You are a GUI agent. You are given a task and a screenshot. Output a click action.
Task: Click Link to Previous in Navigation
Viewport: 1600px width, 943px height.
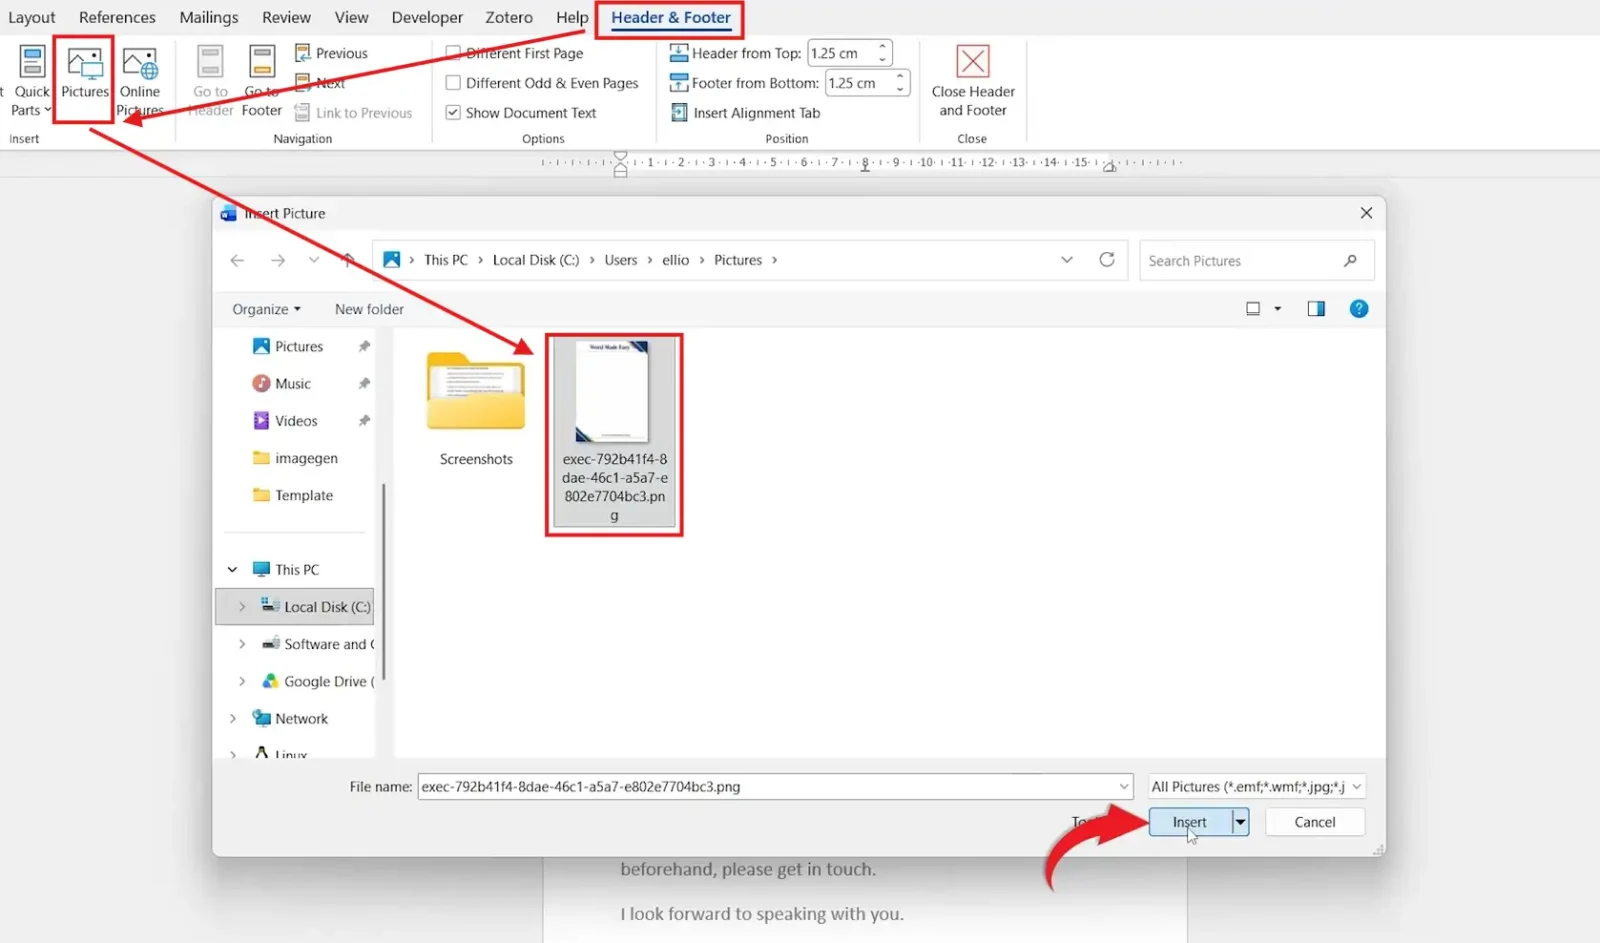point(353,113)
